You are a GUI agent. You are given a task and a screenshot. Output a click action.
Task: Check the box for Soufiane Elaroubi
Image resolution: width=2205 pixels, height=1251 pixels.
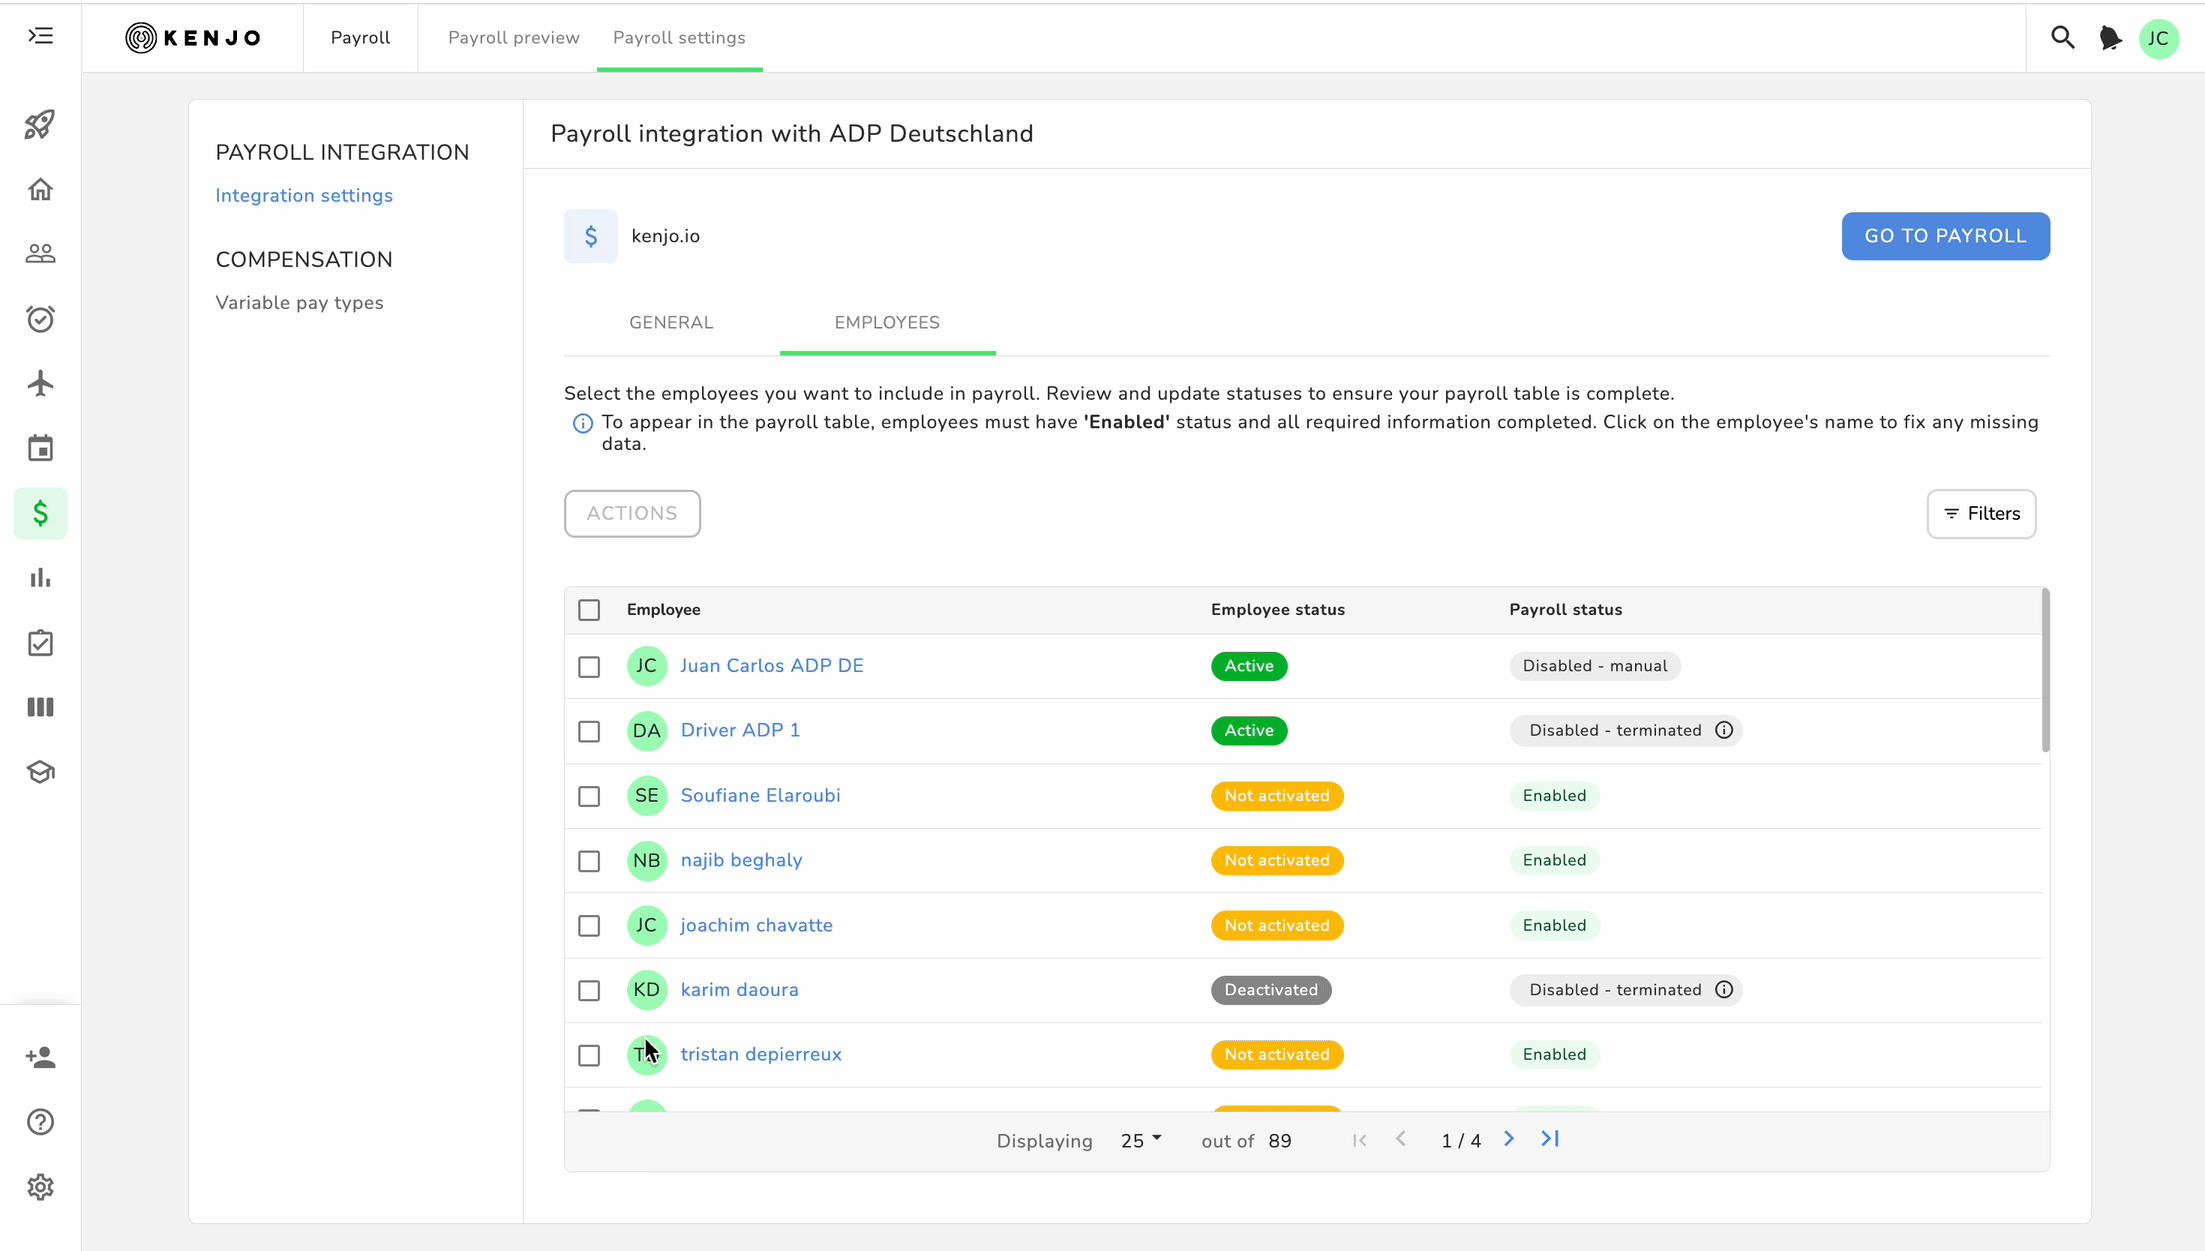pos(589,796)
